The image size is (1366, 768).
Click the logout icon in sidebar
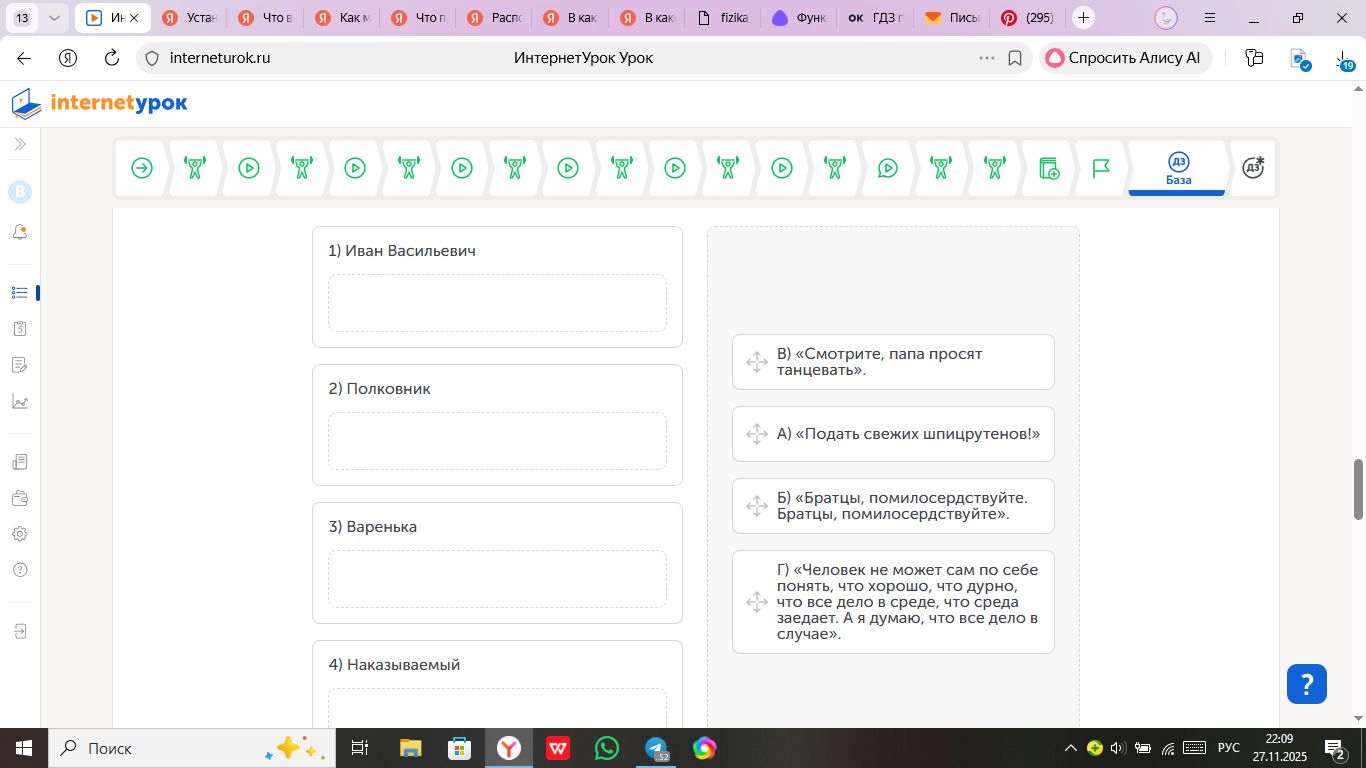point(20,632)
